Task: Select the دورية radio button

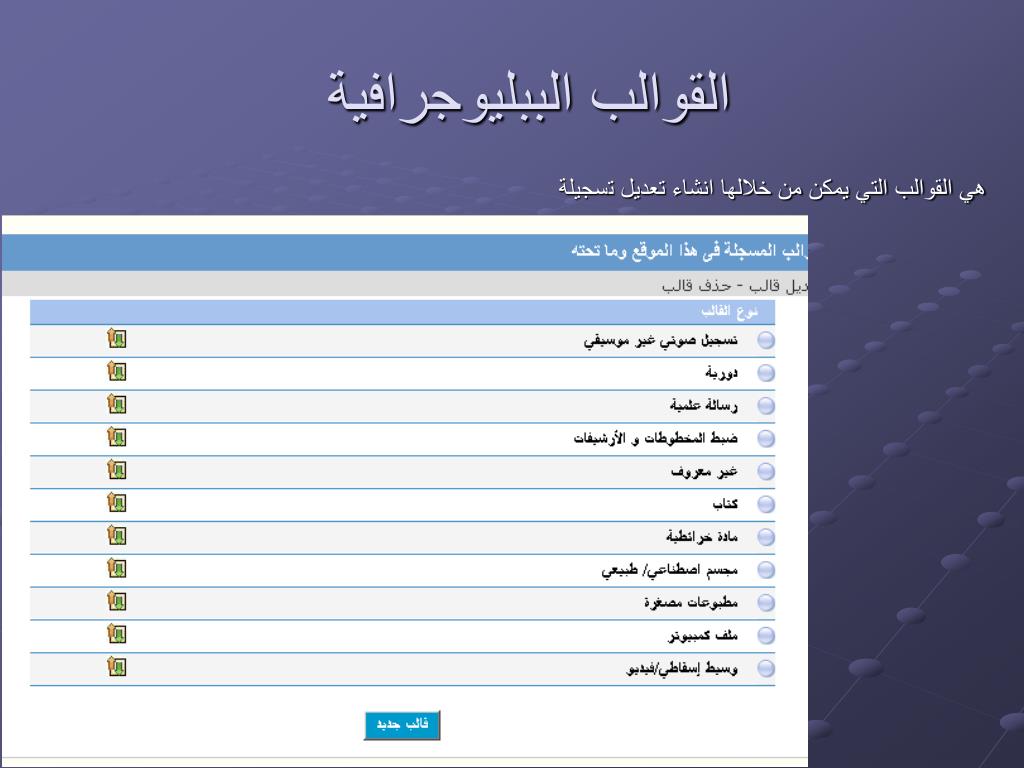Action: point(766,373)
